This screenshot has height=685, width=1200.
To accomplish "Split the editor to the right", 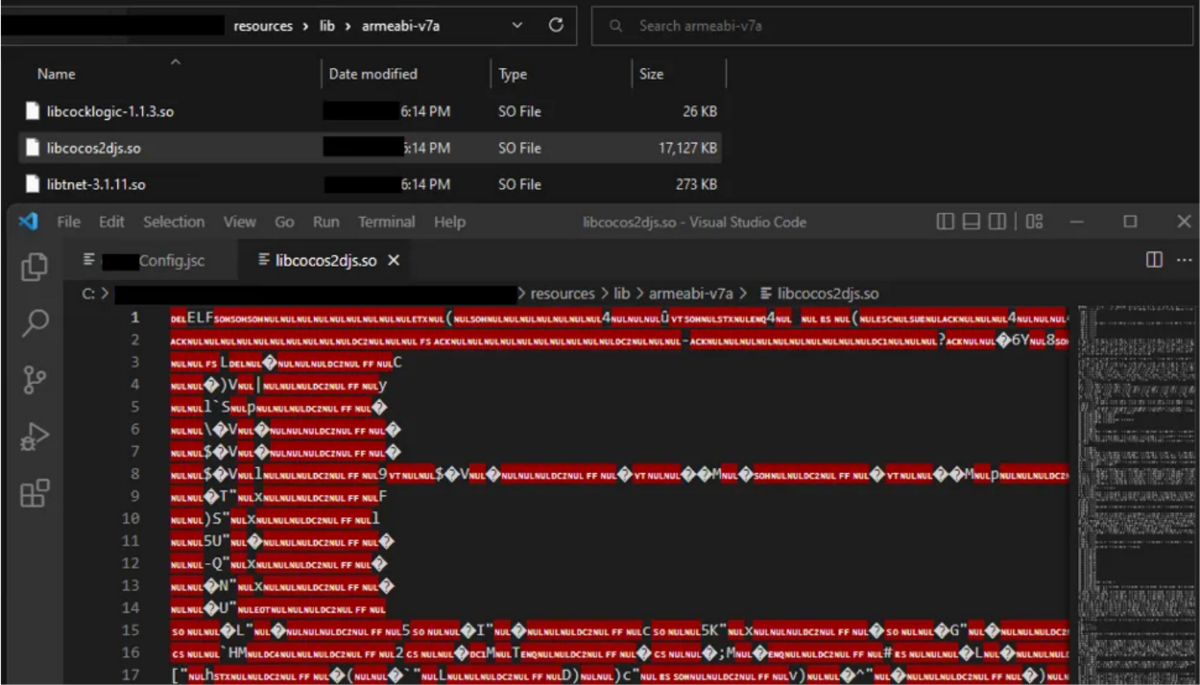I will coord(1154,260).
